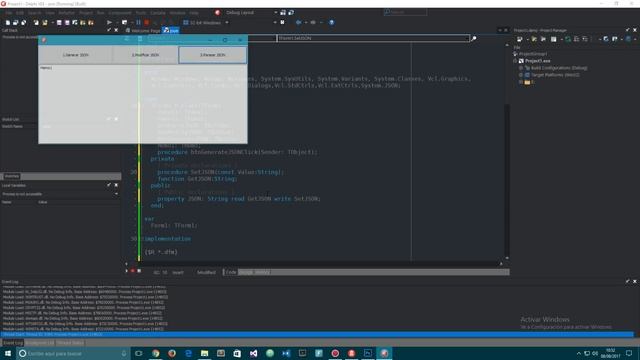Screen dimensions: 640x360
Task: Select Project3.exe in Project Manager
Action: [x=538, y=61]
